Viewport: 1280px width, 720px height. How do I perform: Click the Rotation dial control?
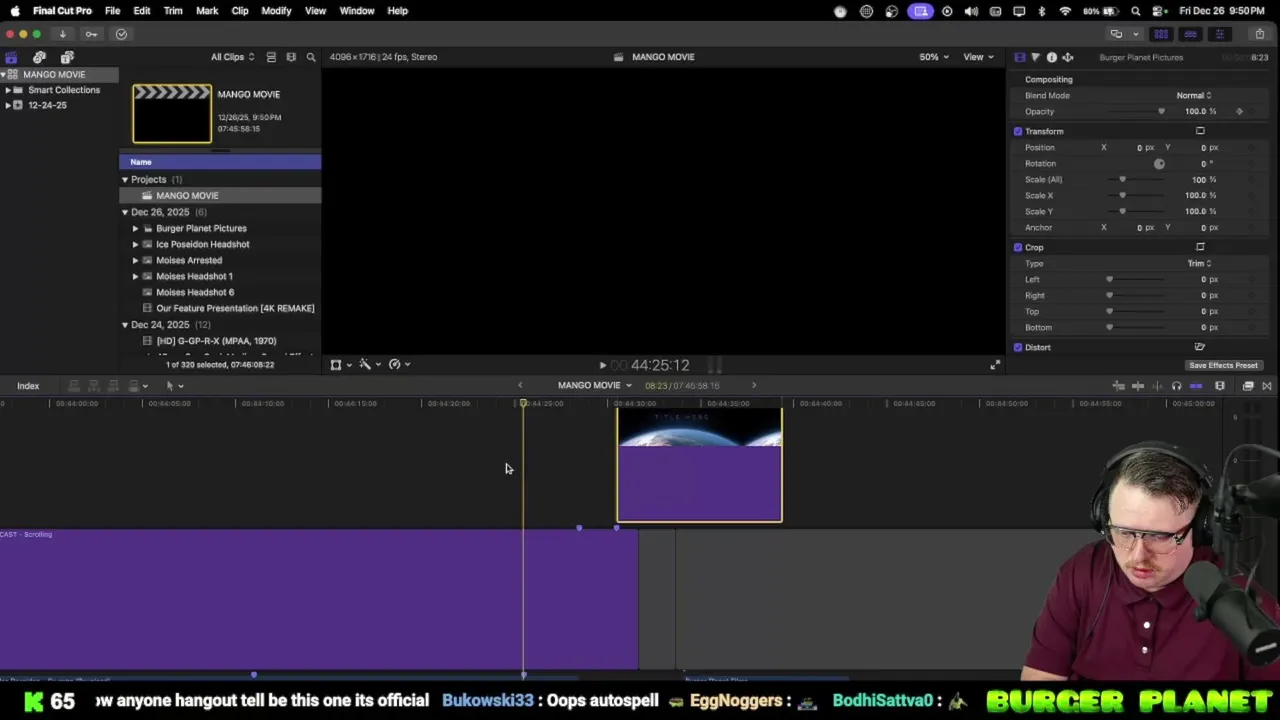(1159, 163)
